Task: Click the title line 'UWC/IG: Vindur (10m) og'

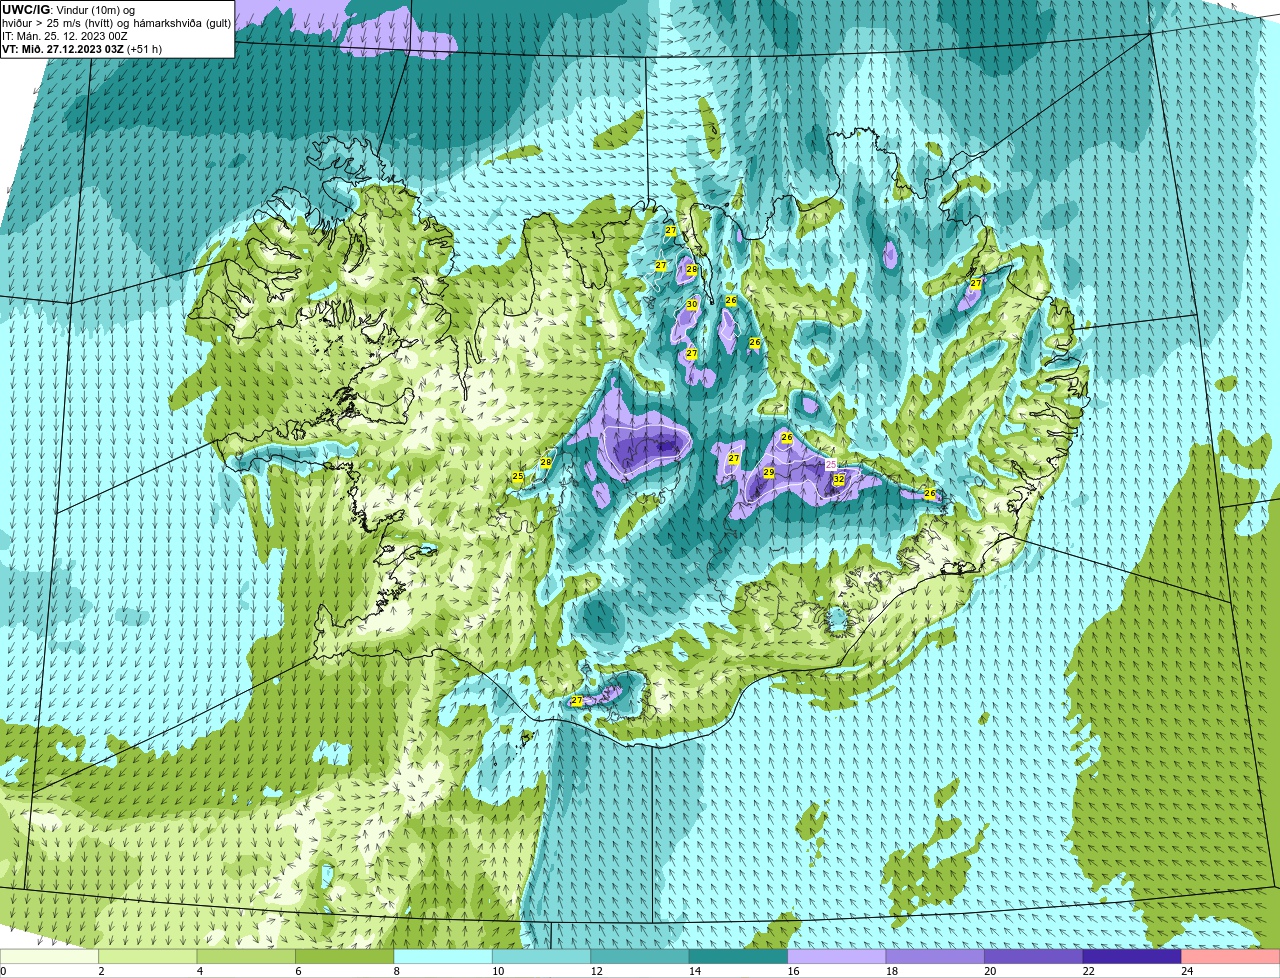Action: click(69, 9)
